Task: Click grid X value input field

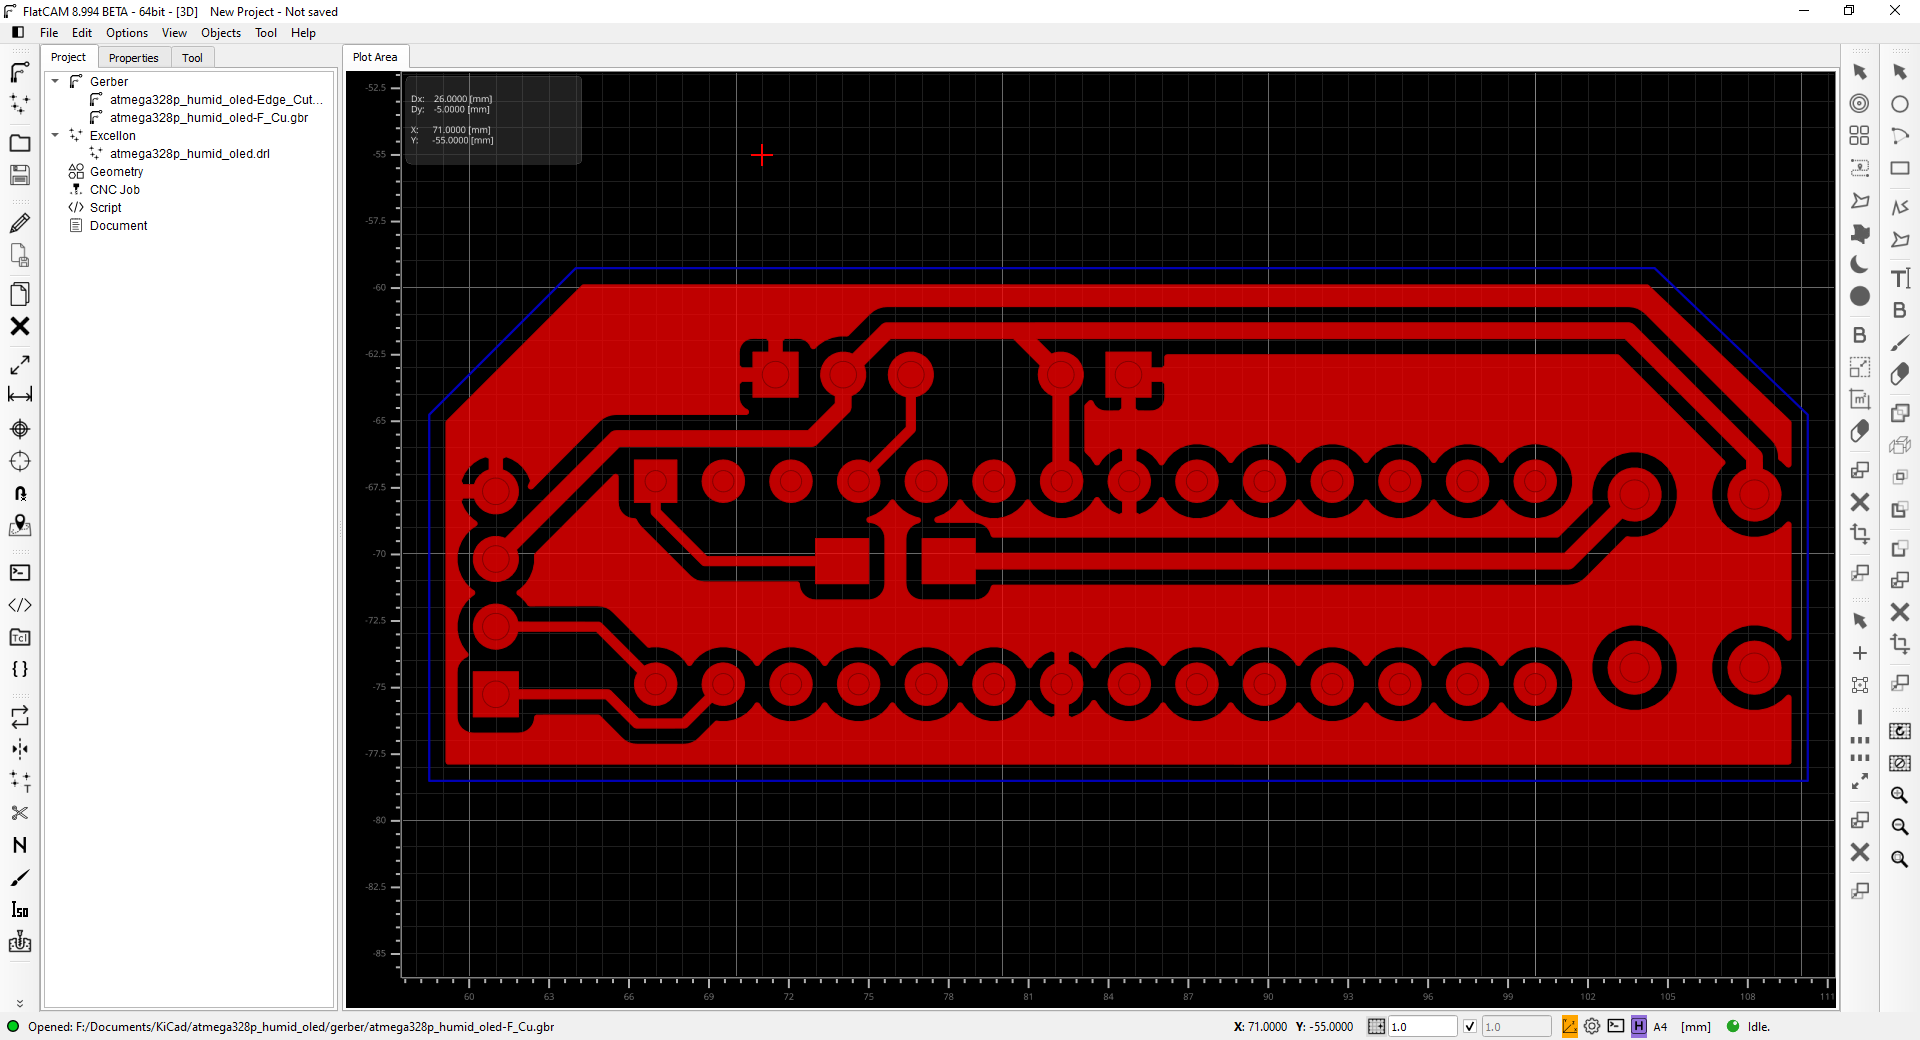Action: 1422,1026
